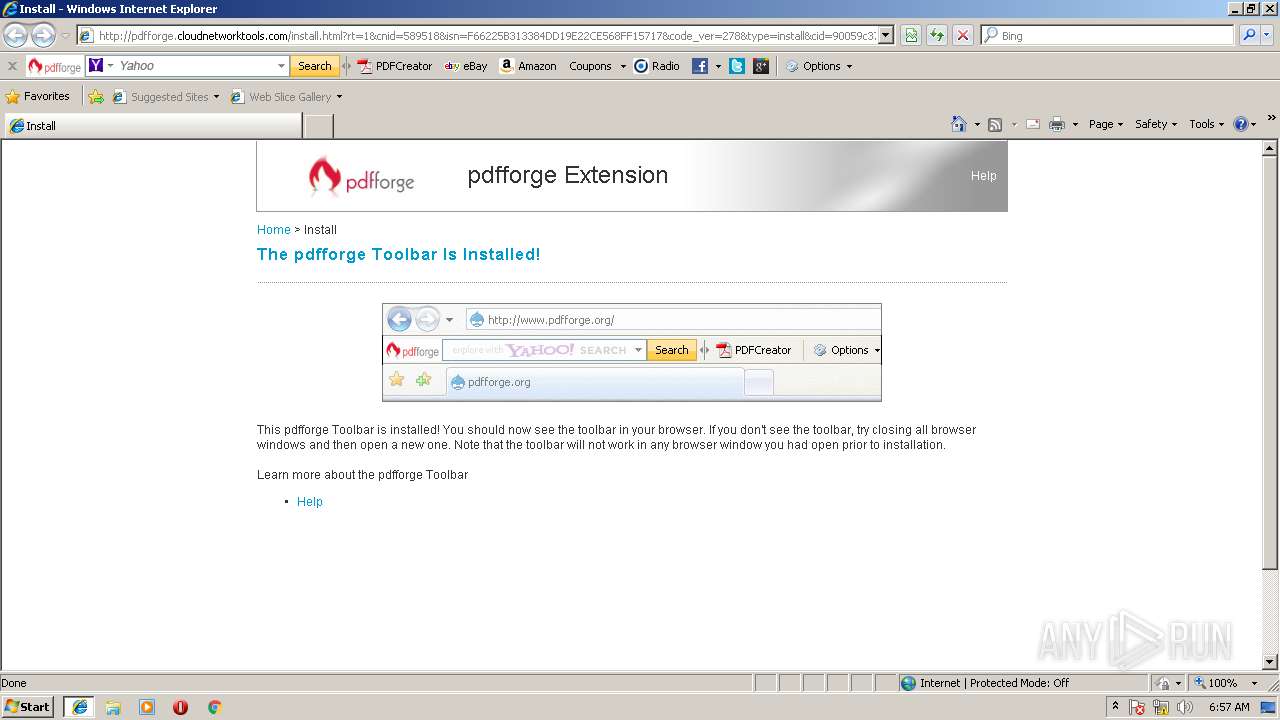The height and width of the screenshot is (720, 1280).
Task: Click the pdfforge logo on the toolbar
Action: pyautogui.click(x=55, y=66)
